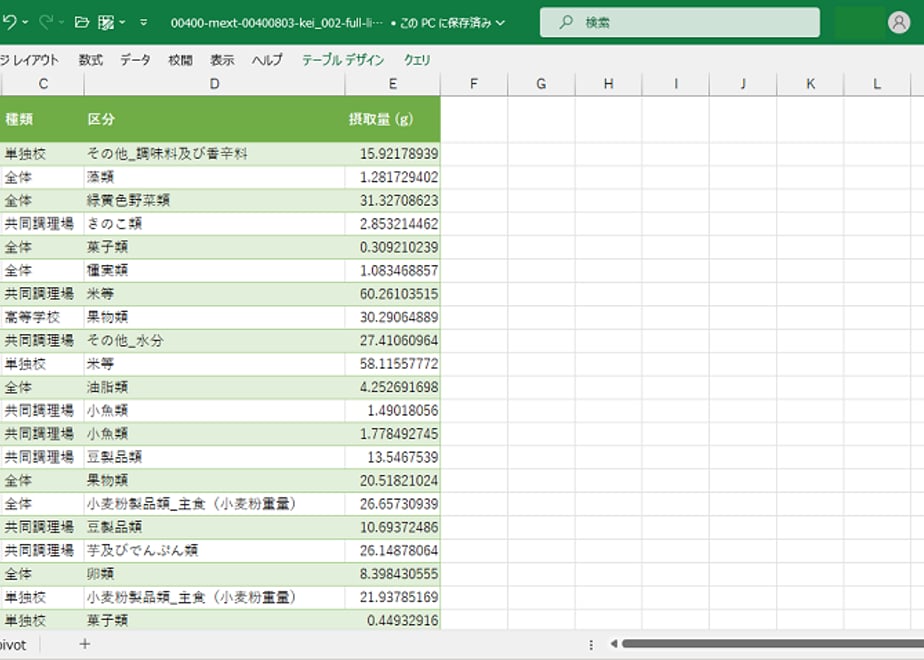Open the クエリ tab
Viewport: 924px width, 660px height.
[x=417, y=60]
